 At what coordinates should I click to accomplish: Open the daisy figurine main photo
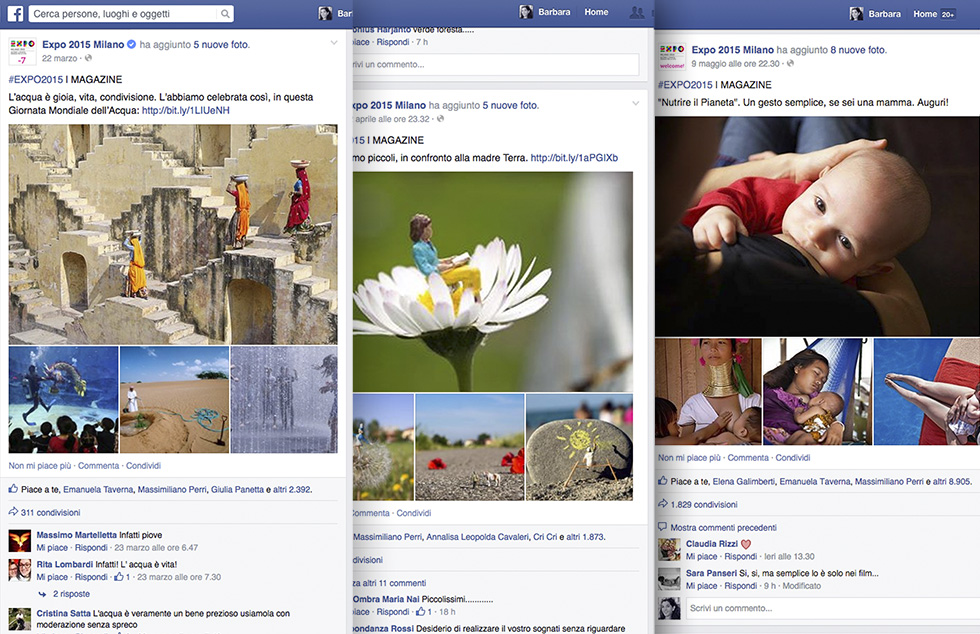tap(492, 281)
